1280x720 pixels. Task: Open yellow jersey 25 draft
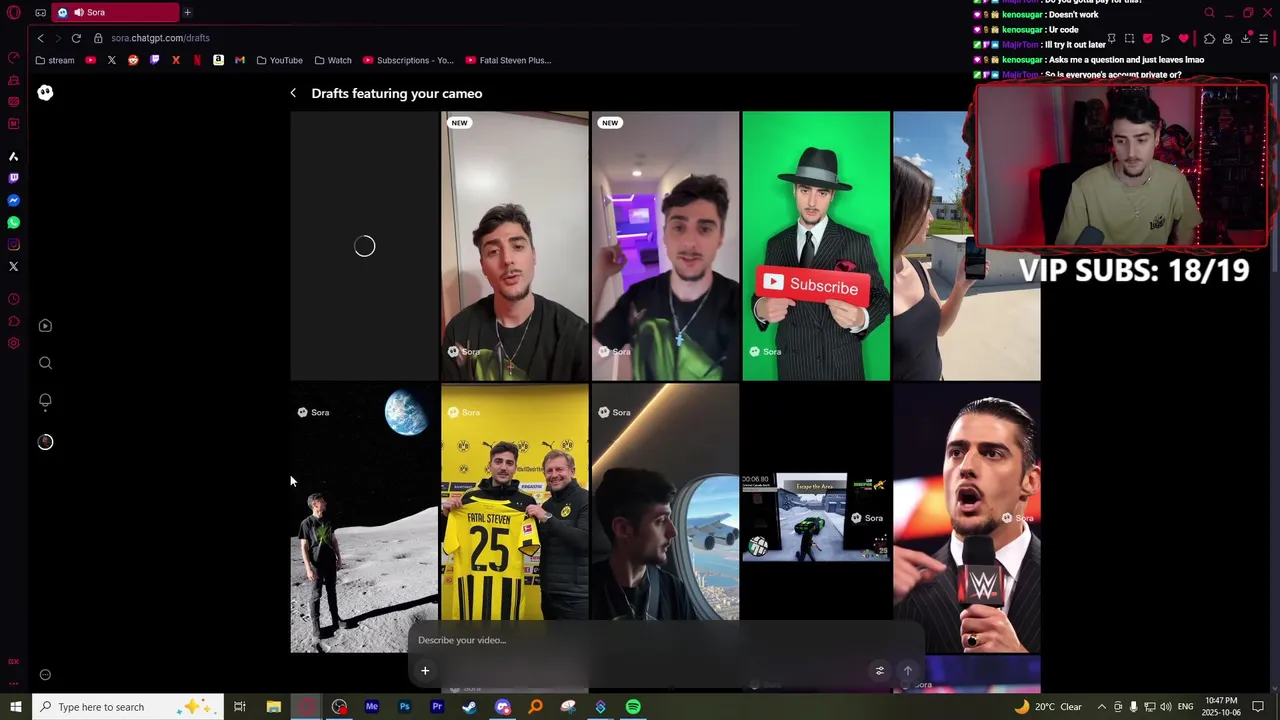515,503
